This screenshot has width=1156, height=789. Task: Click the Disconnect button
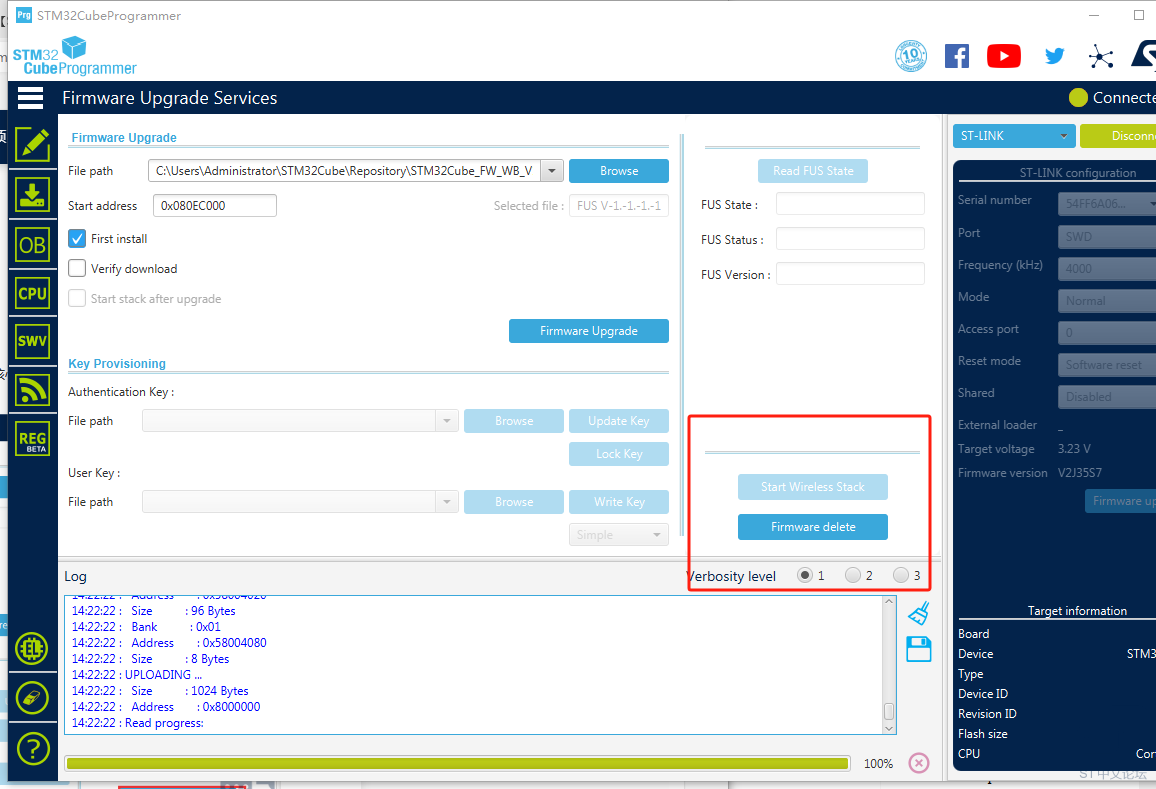pos(1118,136)
